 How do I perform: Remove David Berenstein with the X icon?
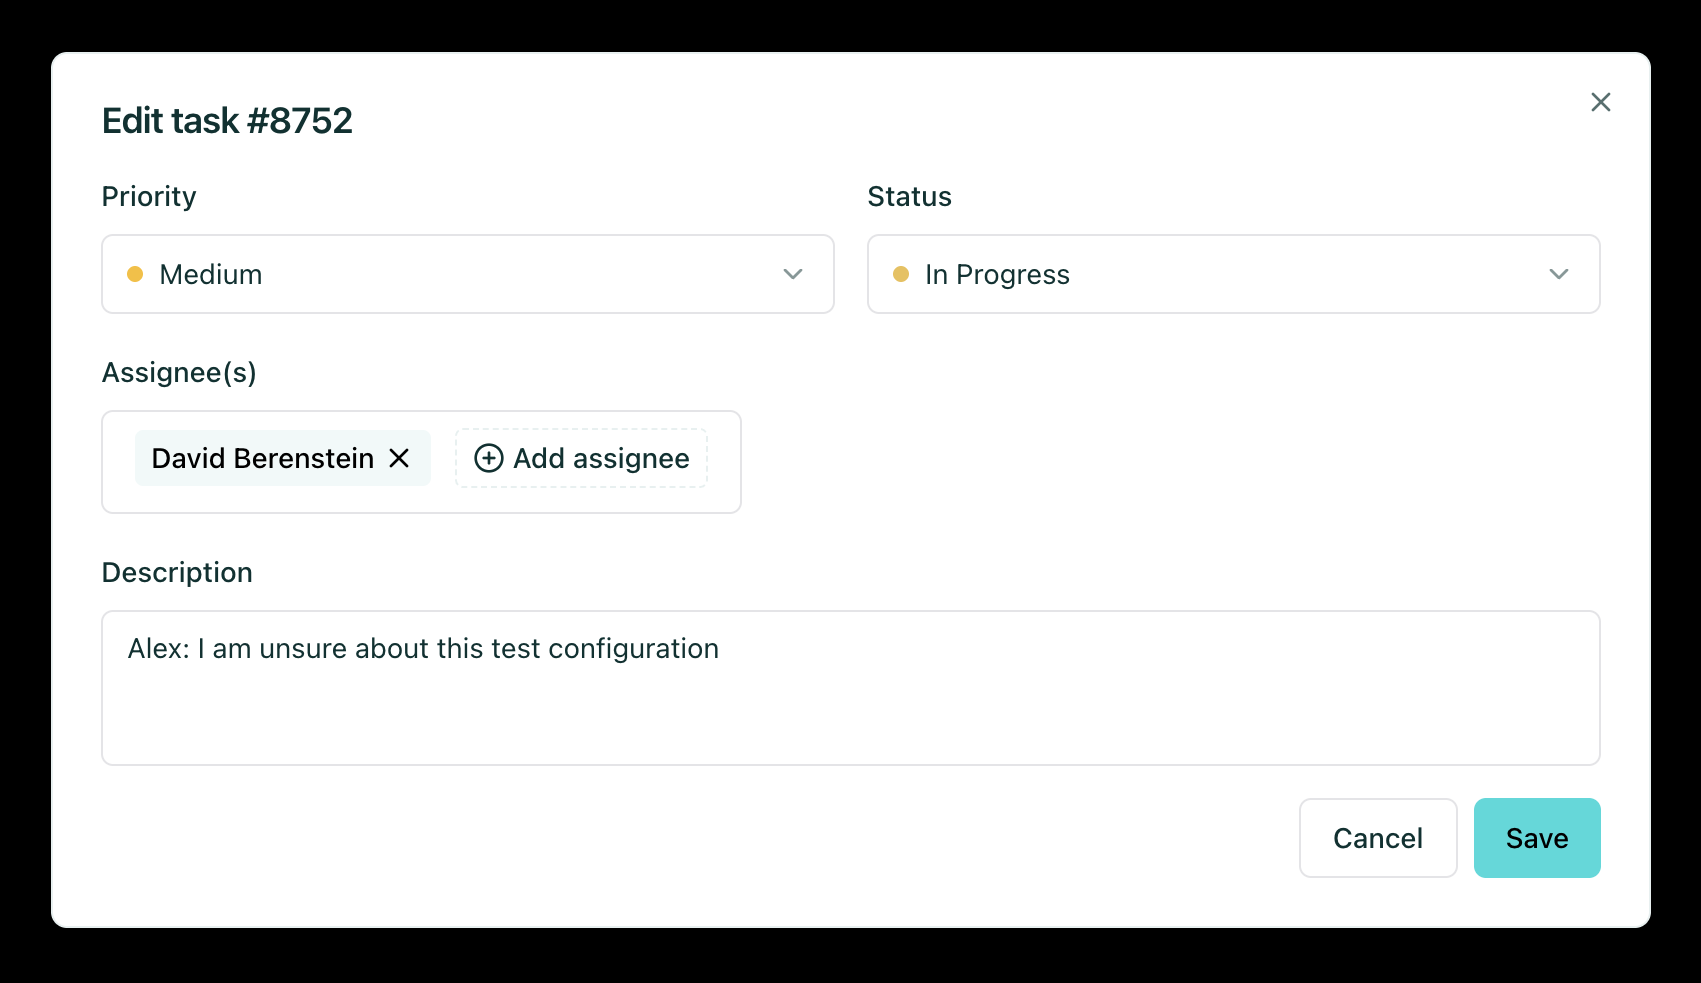point(400,458)
